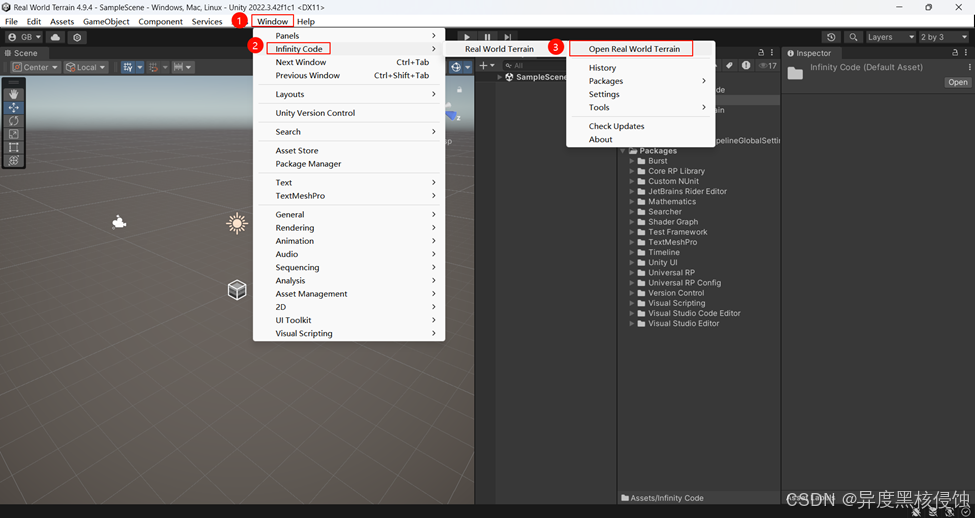The width and height of the screenshot is (975, 518).
Task: Open the 2 by 3 layout dropdown
Action: coord(944,37)
